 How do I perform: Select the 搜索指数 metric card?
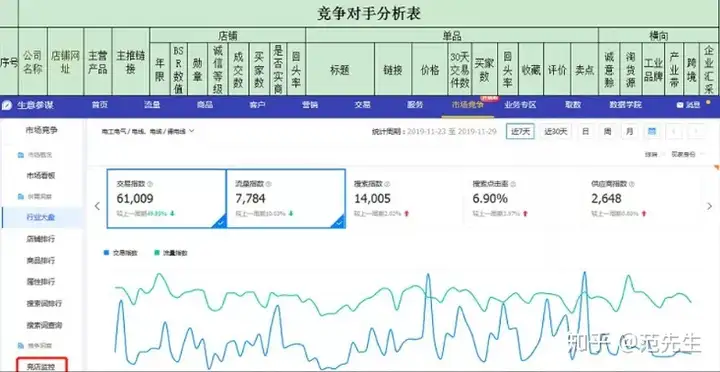(x=404, y=198)
